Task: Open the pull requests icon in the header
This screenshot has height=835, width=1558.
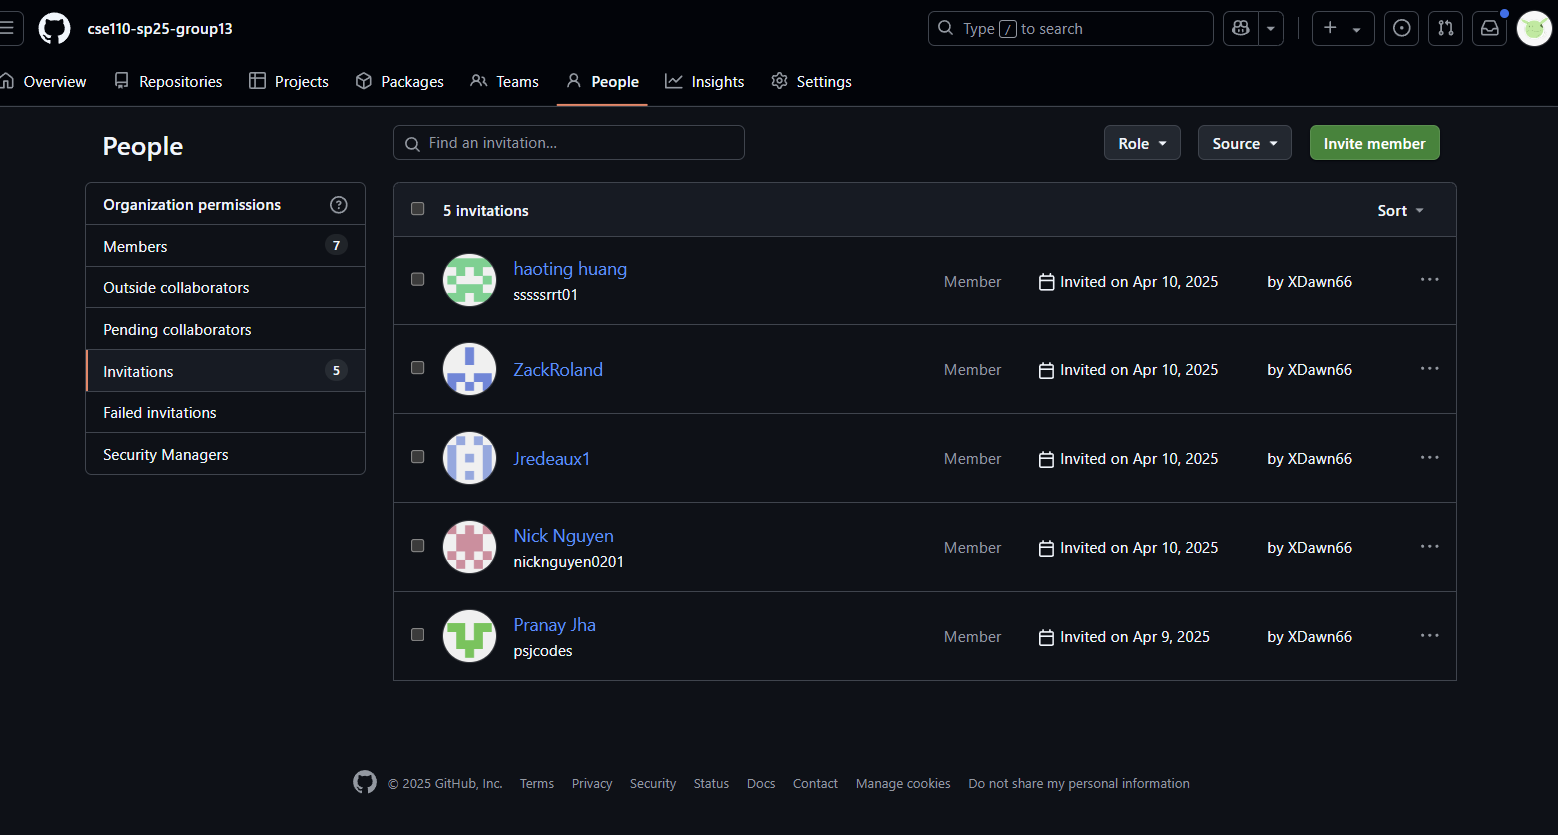Action: (1446, 28)
